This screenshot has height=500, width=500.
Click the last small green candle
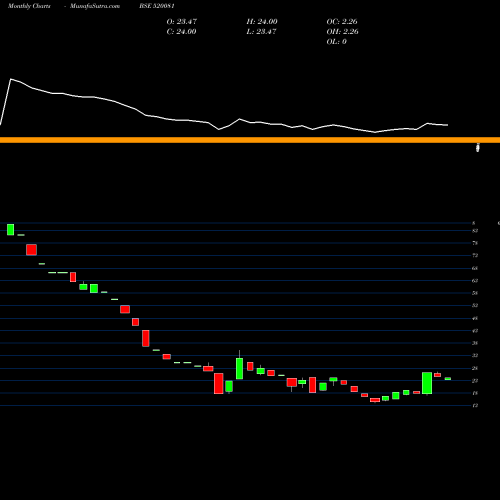448,379
